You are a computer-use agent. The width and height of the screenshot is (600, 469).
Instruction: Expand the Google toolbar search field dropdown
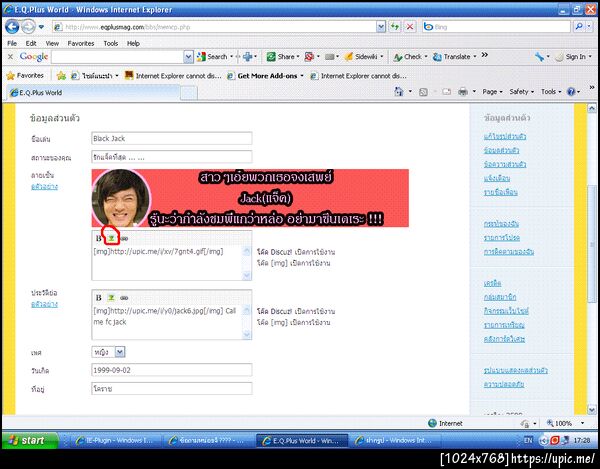click(188, 57)
